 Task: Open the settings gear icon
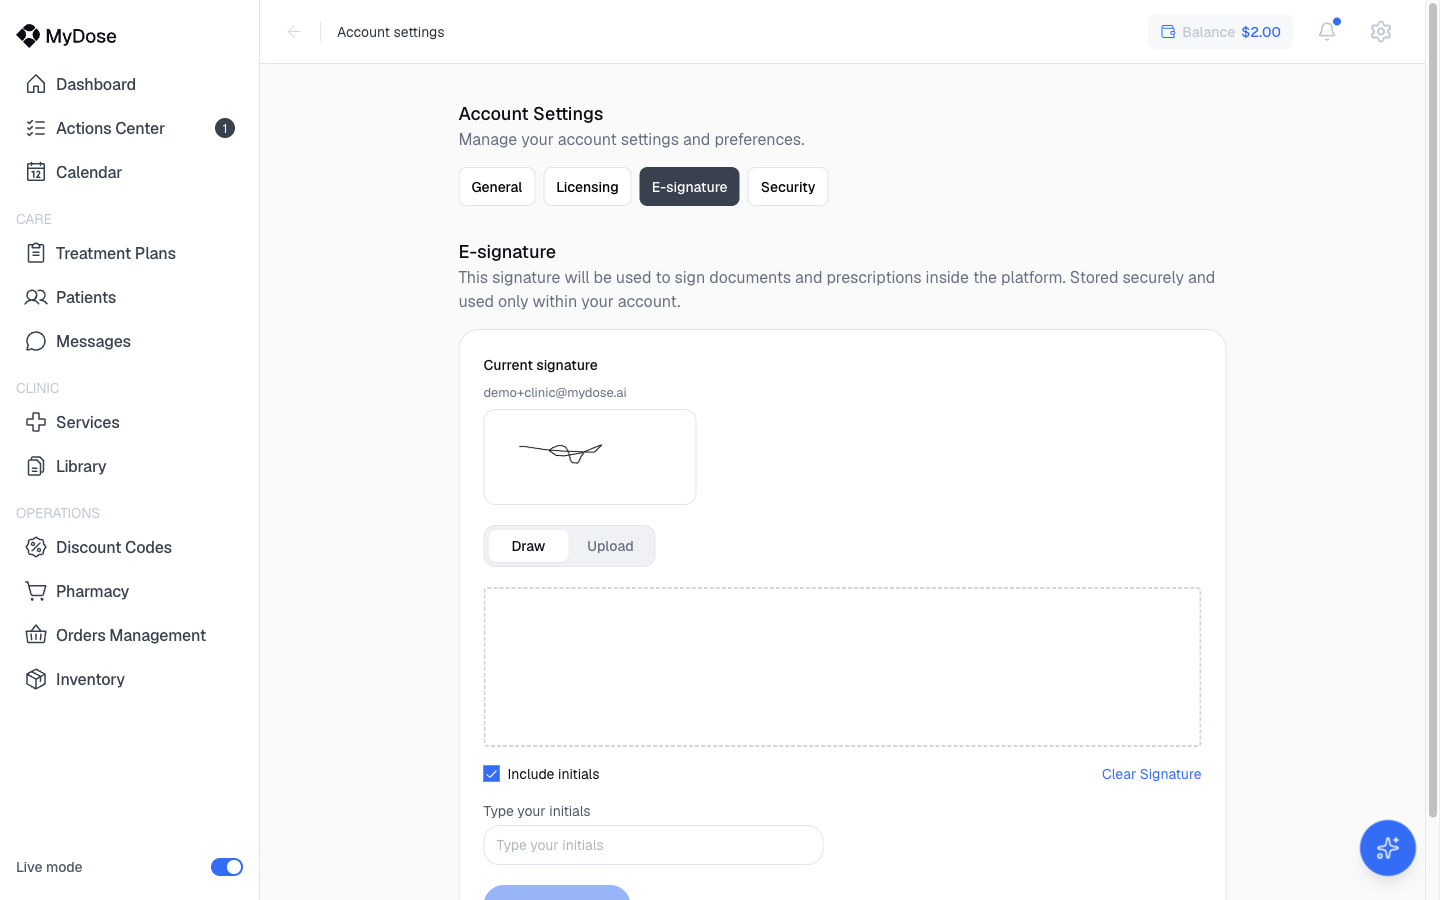1381,31
